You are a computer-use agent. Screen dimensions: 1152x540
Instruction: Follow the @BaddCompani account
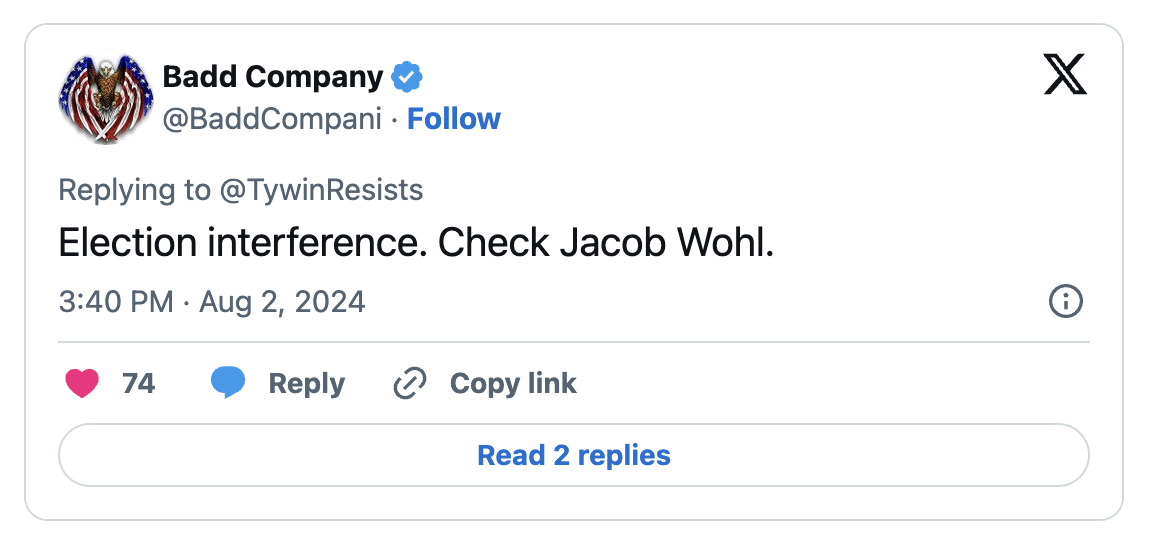(454, 119)
